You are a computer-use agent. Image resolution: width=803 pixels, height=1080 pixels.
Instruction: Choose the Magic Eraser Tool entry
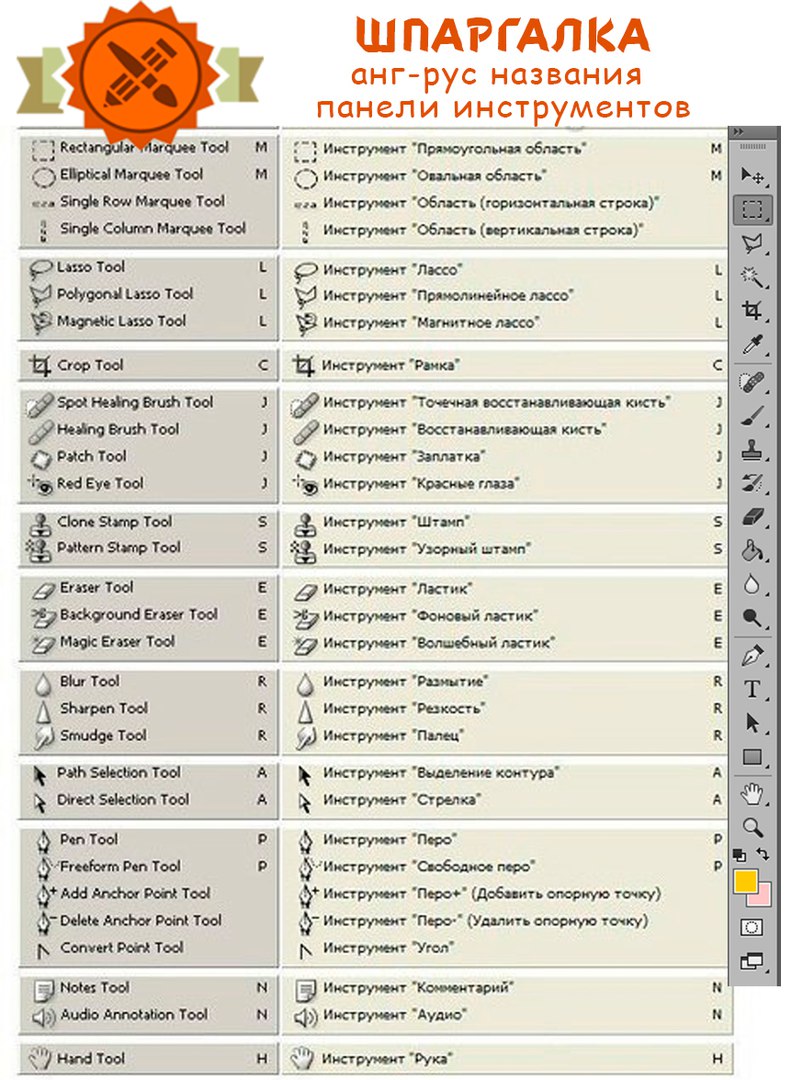point(149,642)
